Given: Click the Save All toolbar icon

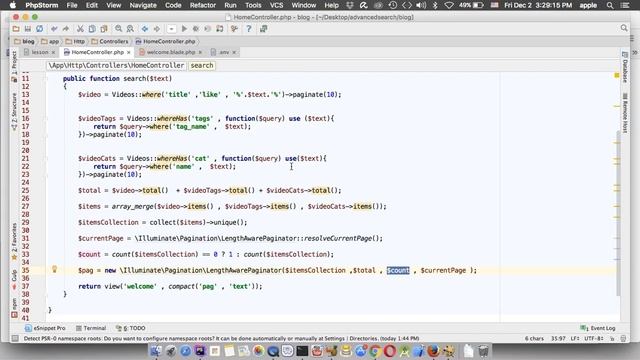Looking at the screenshot, I should [x=28, y=29].
